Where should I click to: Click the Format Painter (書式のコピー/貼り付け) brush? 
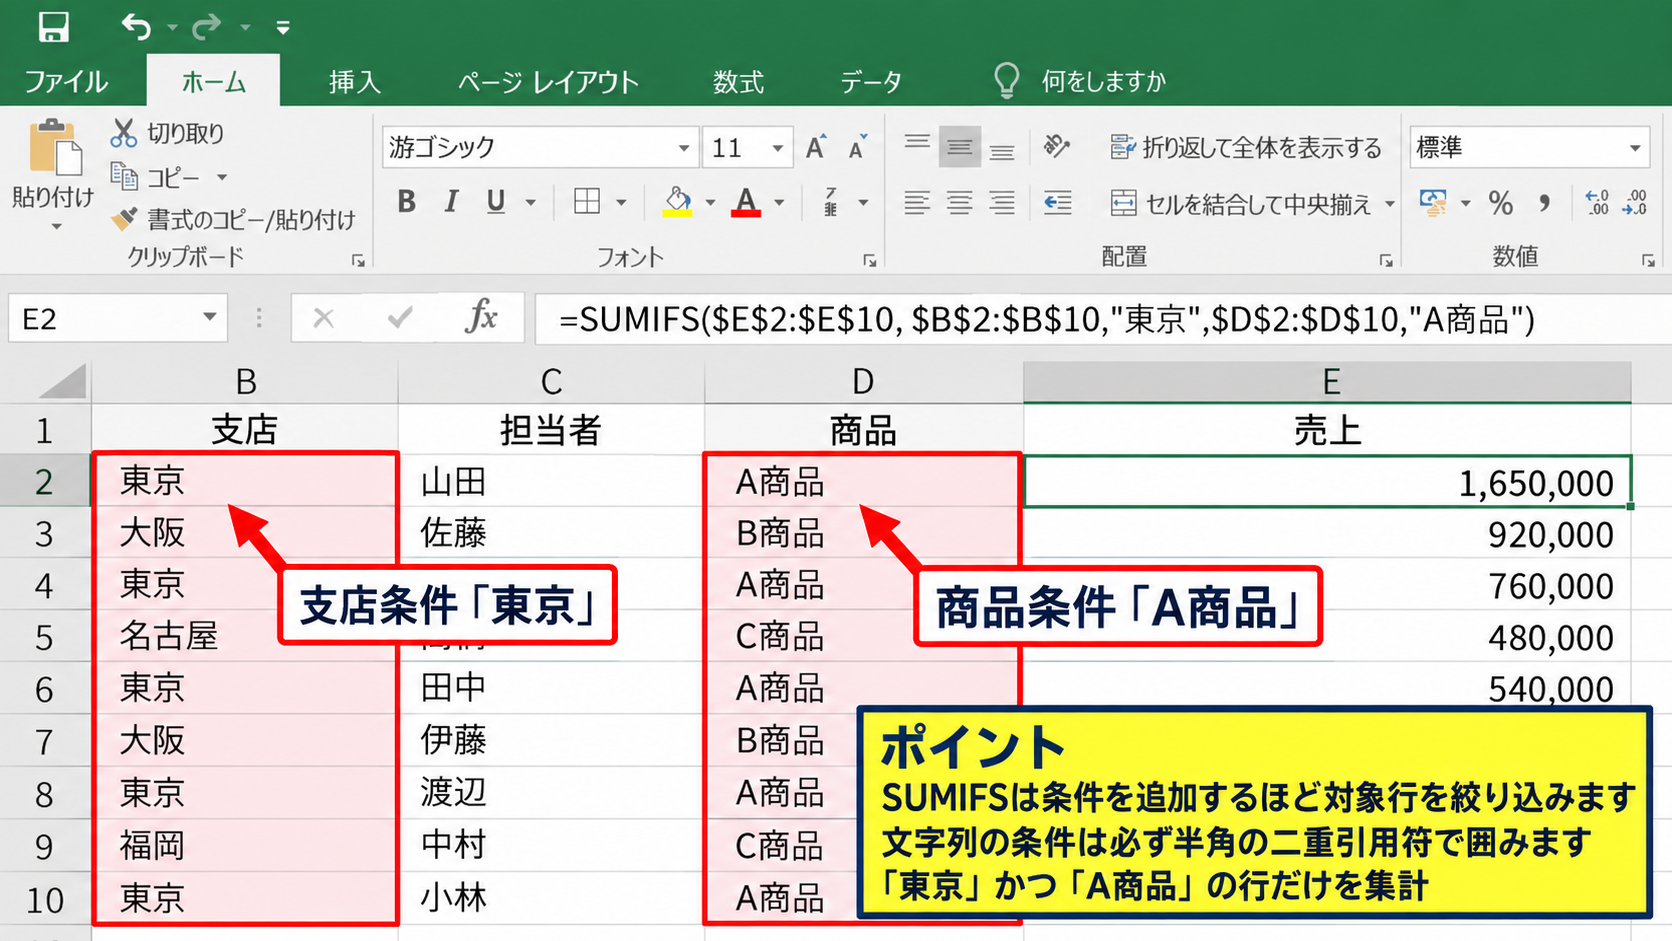coord(124,219)
